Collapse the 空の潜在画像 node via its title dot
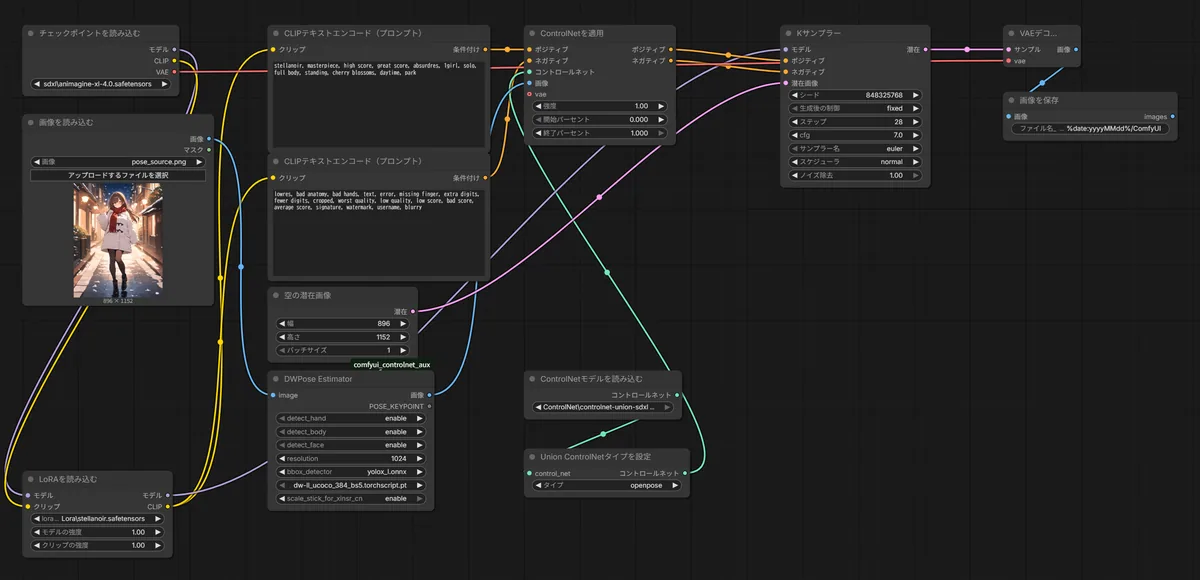Viewport: 1200px width, 580px height. (277, 295)
